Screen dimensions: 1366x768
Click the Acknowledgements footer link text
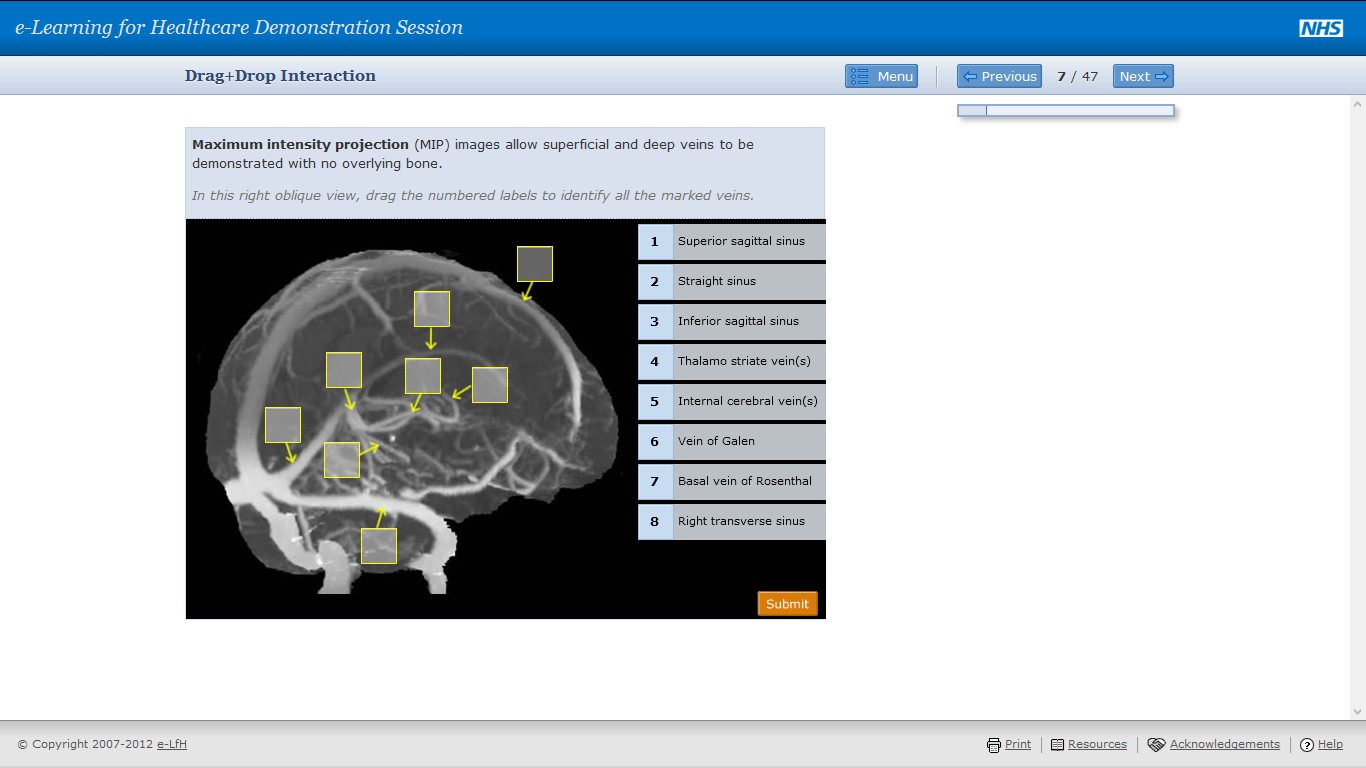[1223, 744]
